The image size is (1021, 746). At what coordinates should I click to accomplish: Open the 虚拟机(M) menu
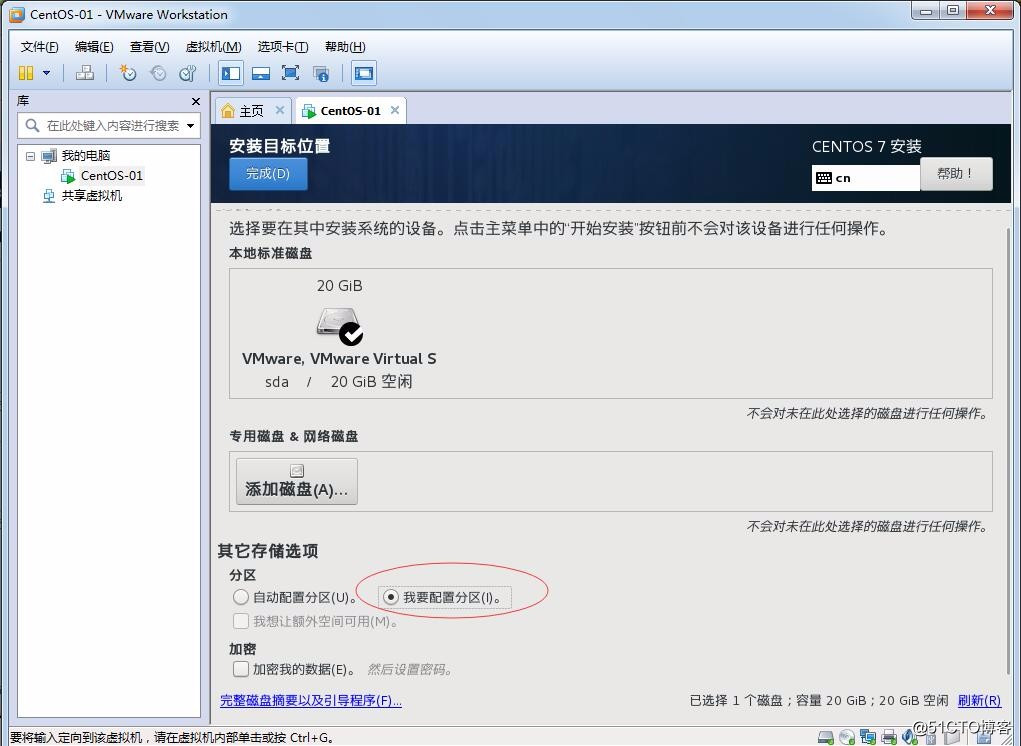pos(214,47)
